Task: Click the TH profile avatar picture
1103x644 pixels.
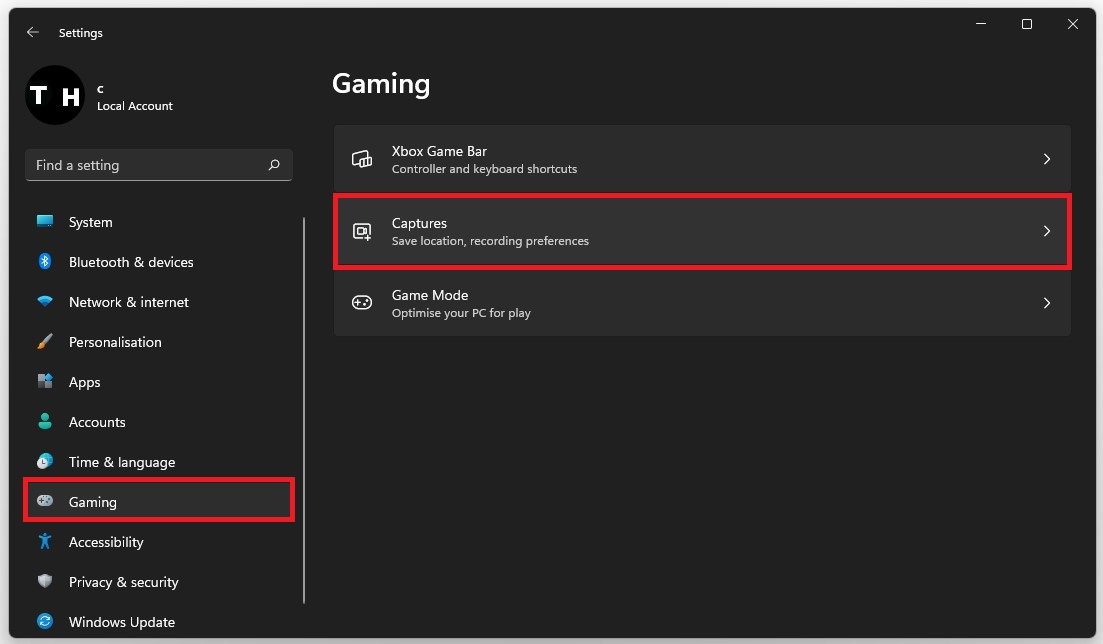Action: tap(55, 96)
